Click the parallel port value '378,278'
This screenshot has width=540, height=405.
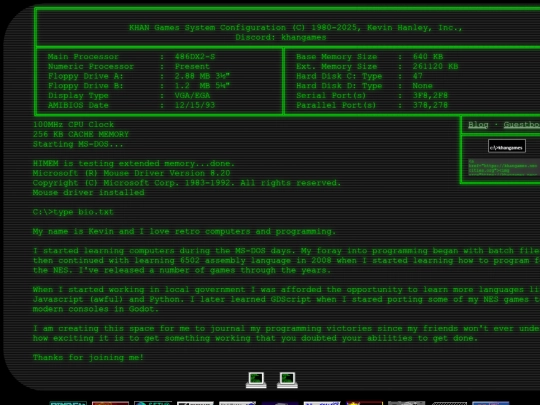pos(430,105)
